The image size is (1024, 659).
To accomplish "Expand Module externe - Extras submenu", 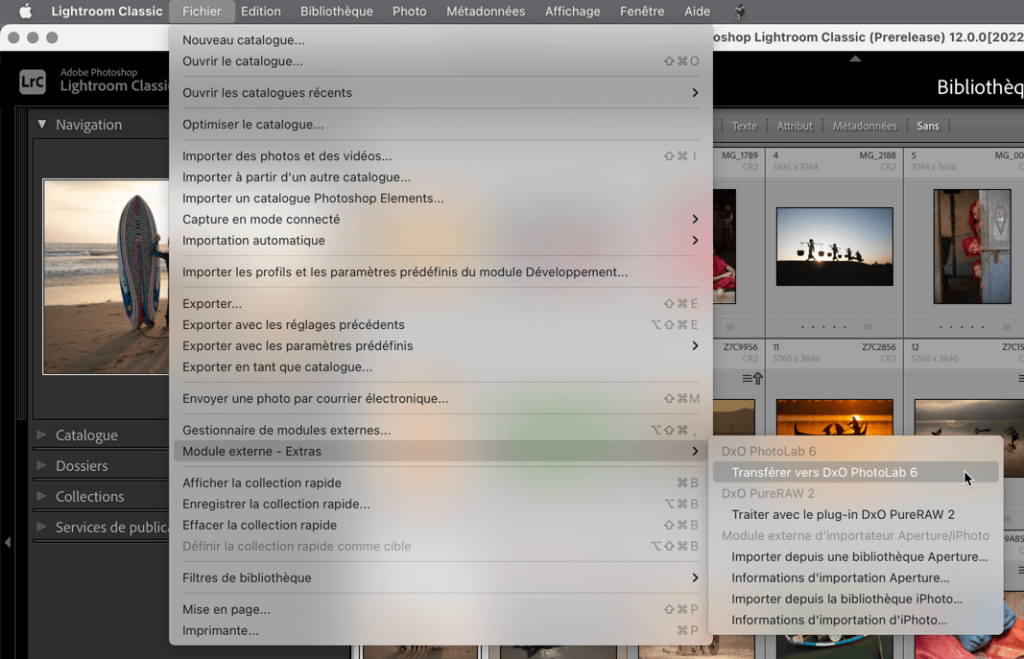I will 440,451.
